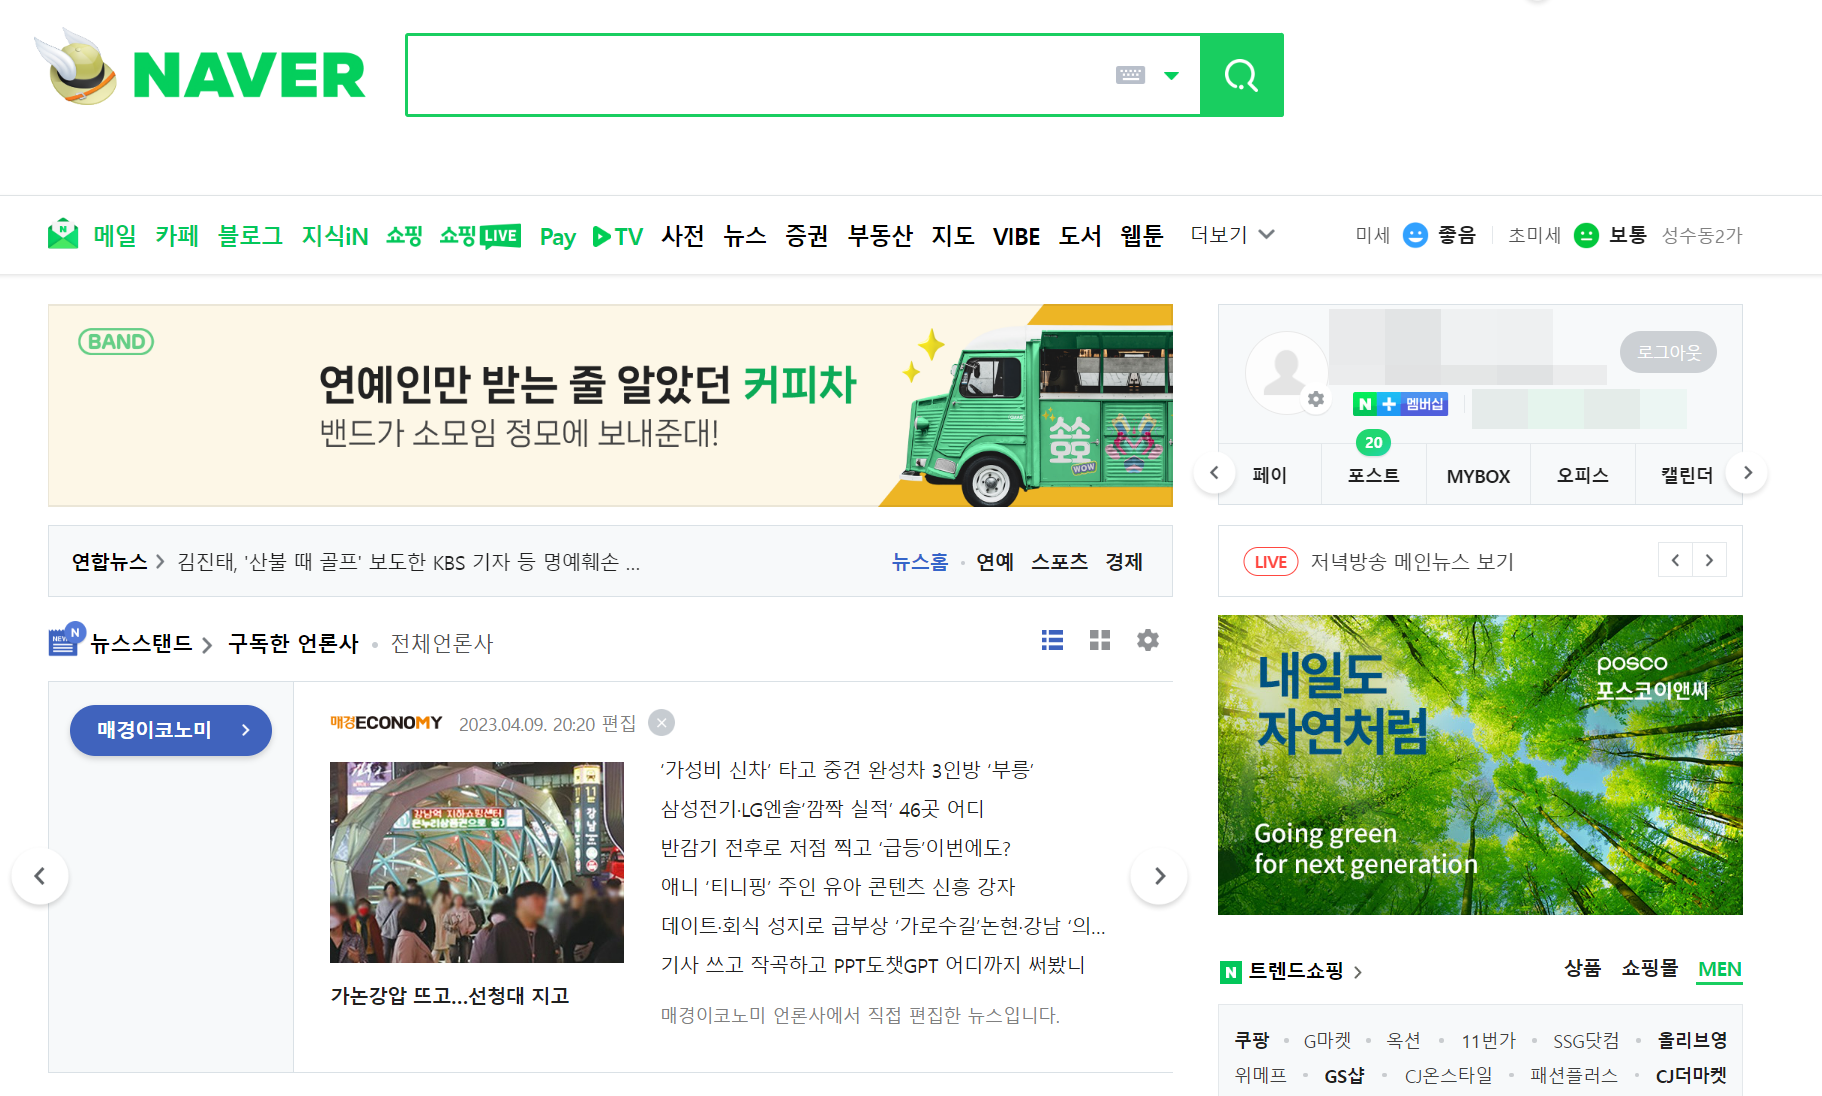1822x1096 pixels.
Task: Switch newsstand to grid view icon
Action: [1100, 640]
